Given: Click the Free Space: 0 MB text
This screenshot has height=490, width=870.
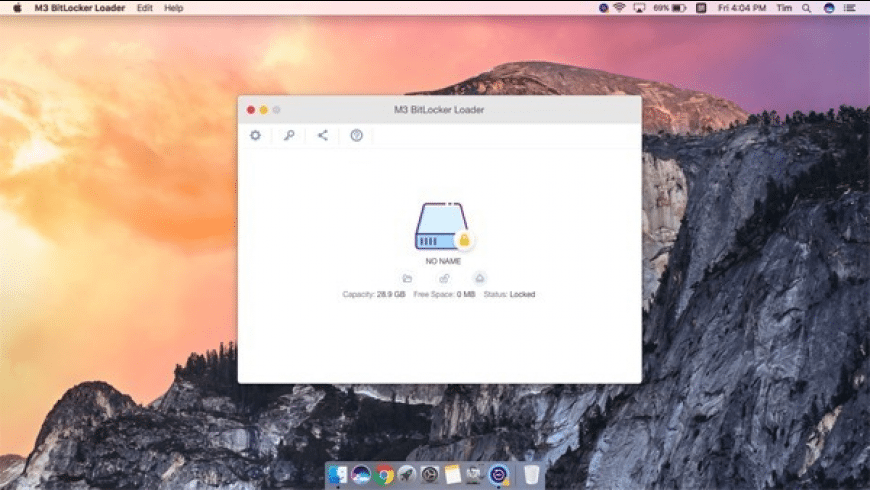Looking at the screenshot, I should tap(444, 294).
